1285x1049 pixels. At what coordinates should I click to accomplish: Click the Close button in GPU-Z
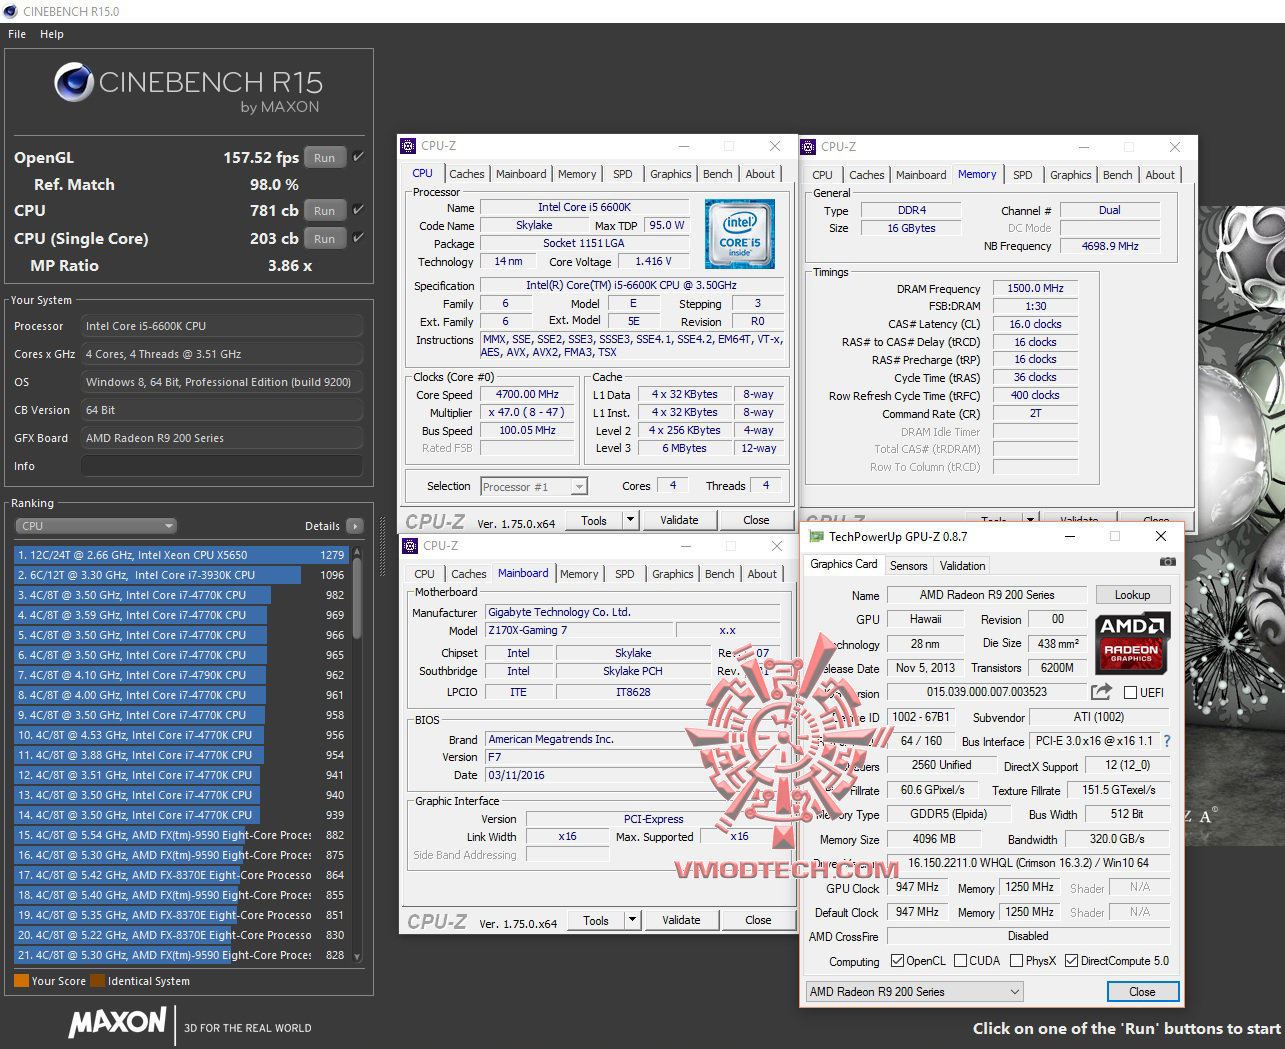[x=1142, y=992]
